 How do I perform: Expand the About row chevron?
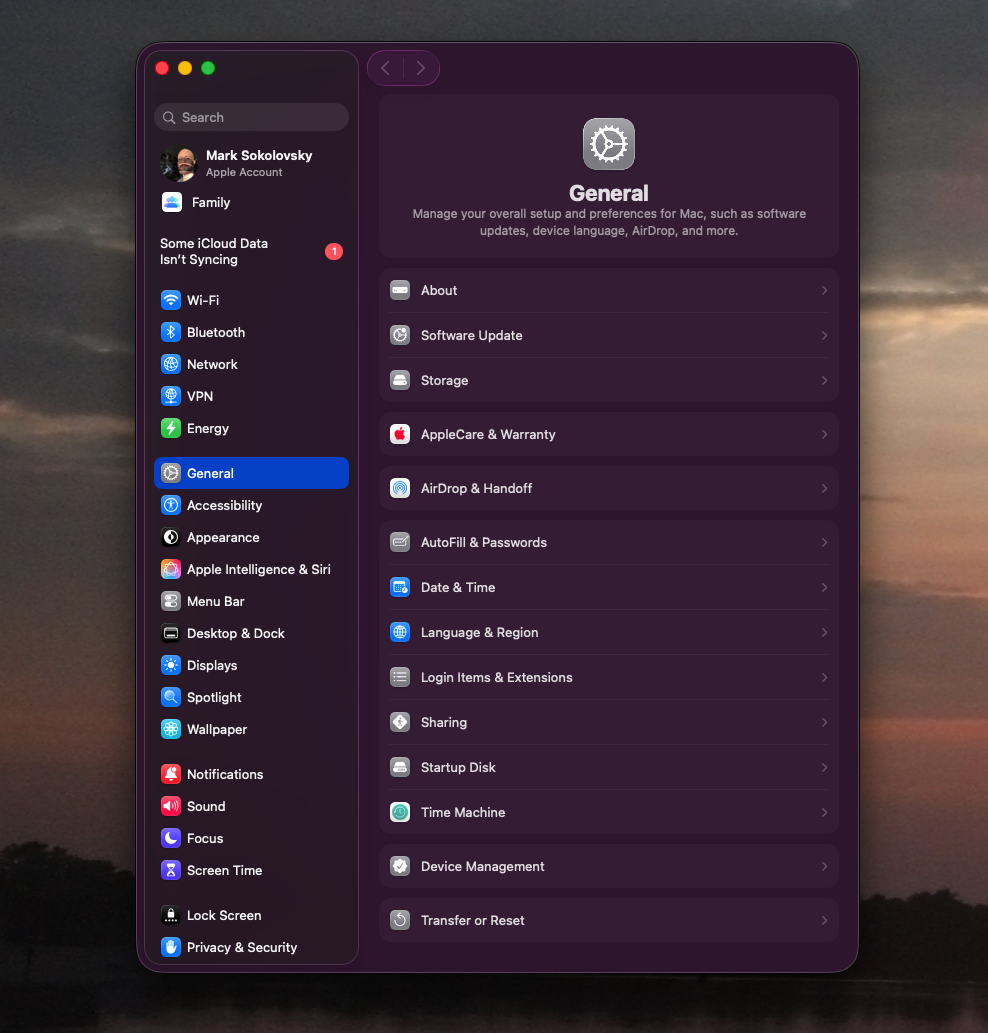(x=824, y=290)
